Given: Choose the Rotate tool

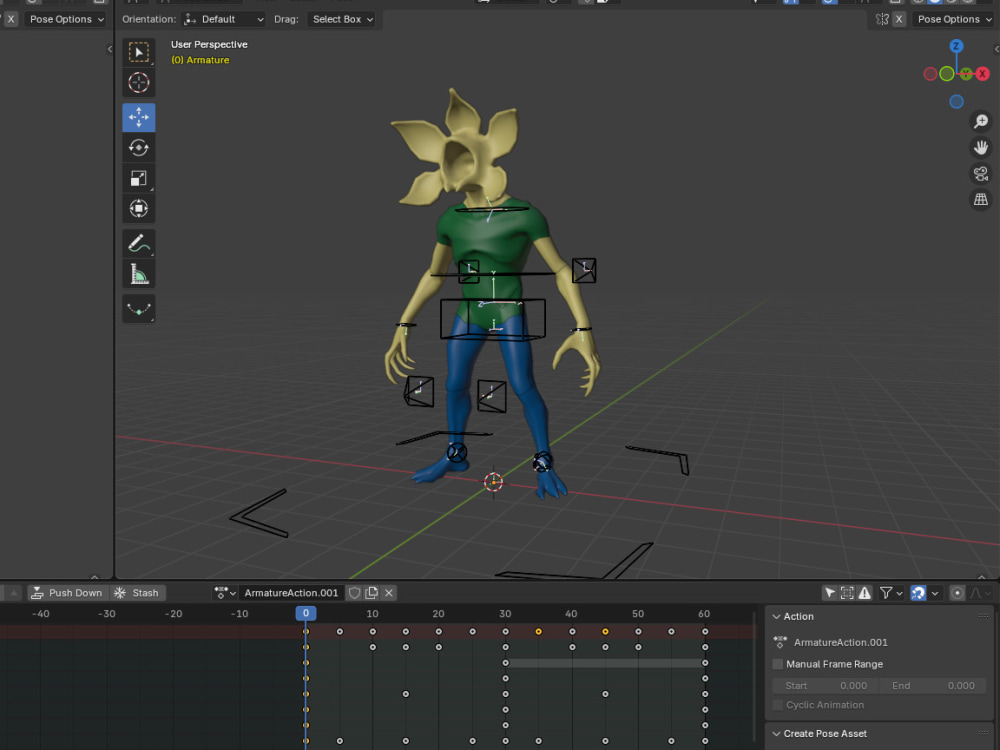Looking at the screenshot, I should pos(138,148).
